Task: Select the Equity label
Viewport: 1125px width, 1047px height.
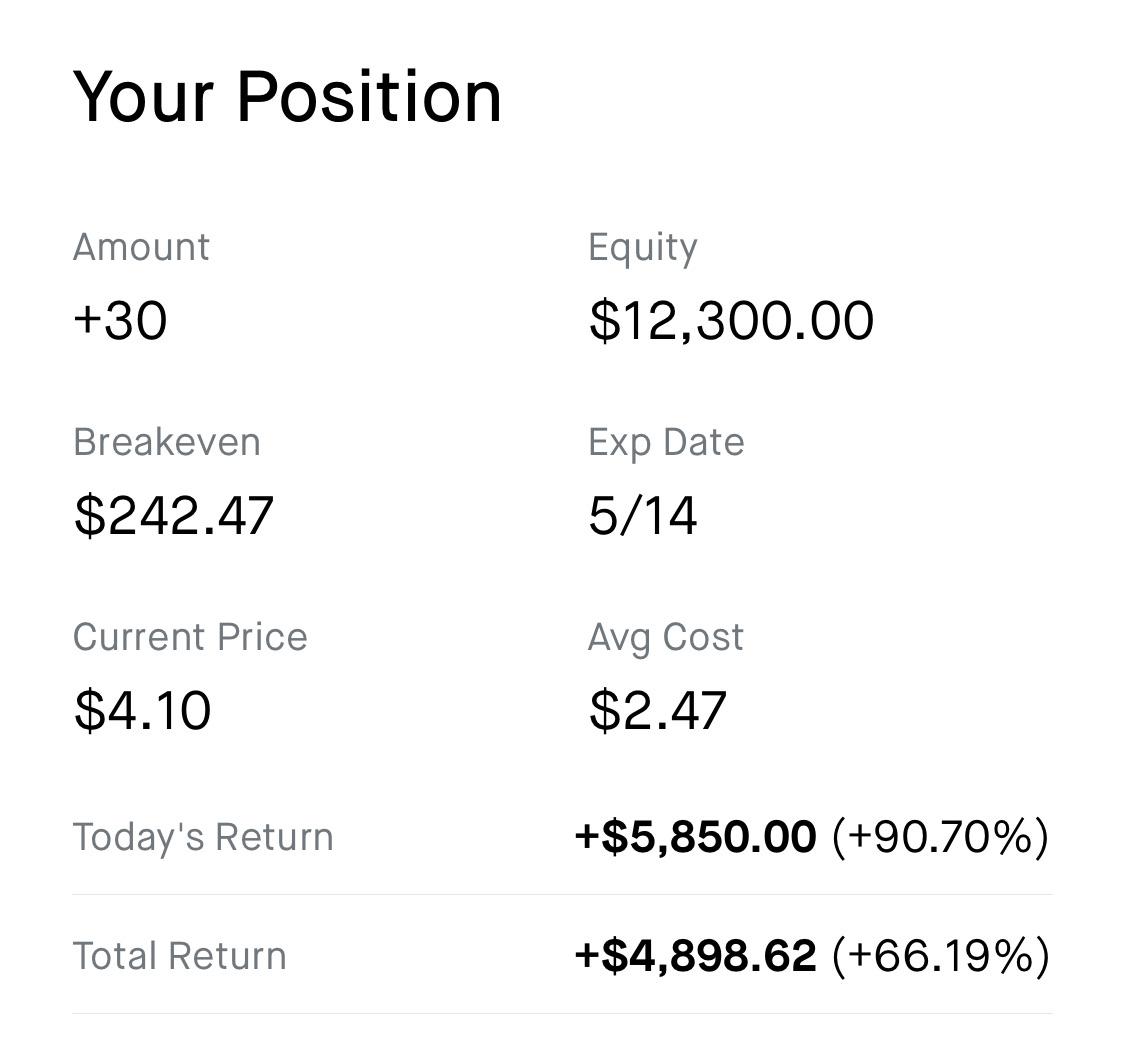Action: pos(642,247)
